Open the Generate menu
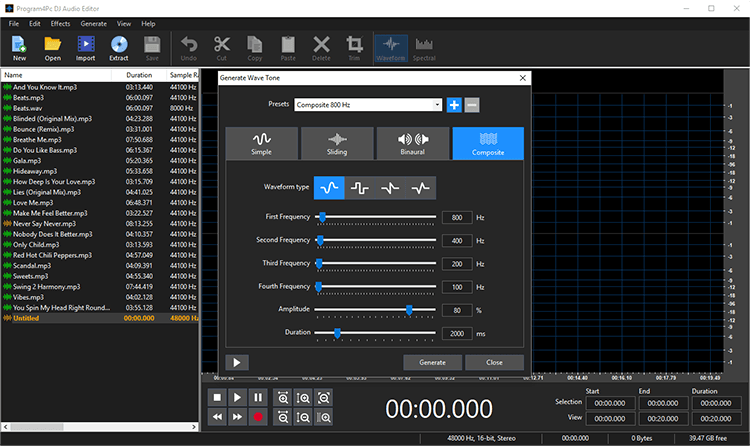 (93, 22)
